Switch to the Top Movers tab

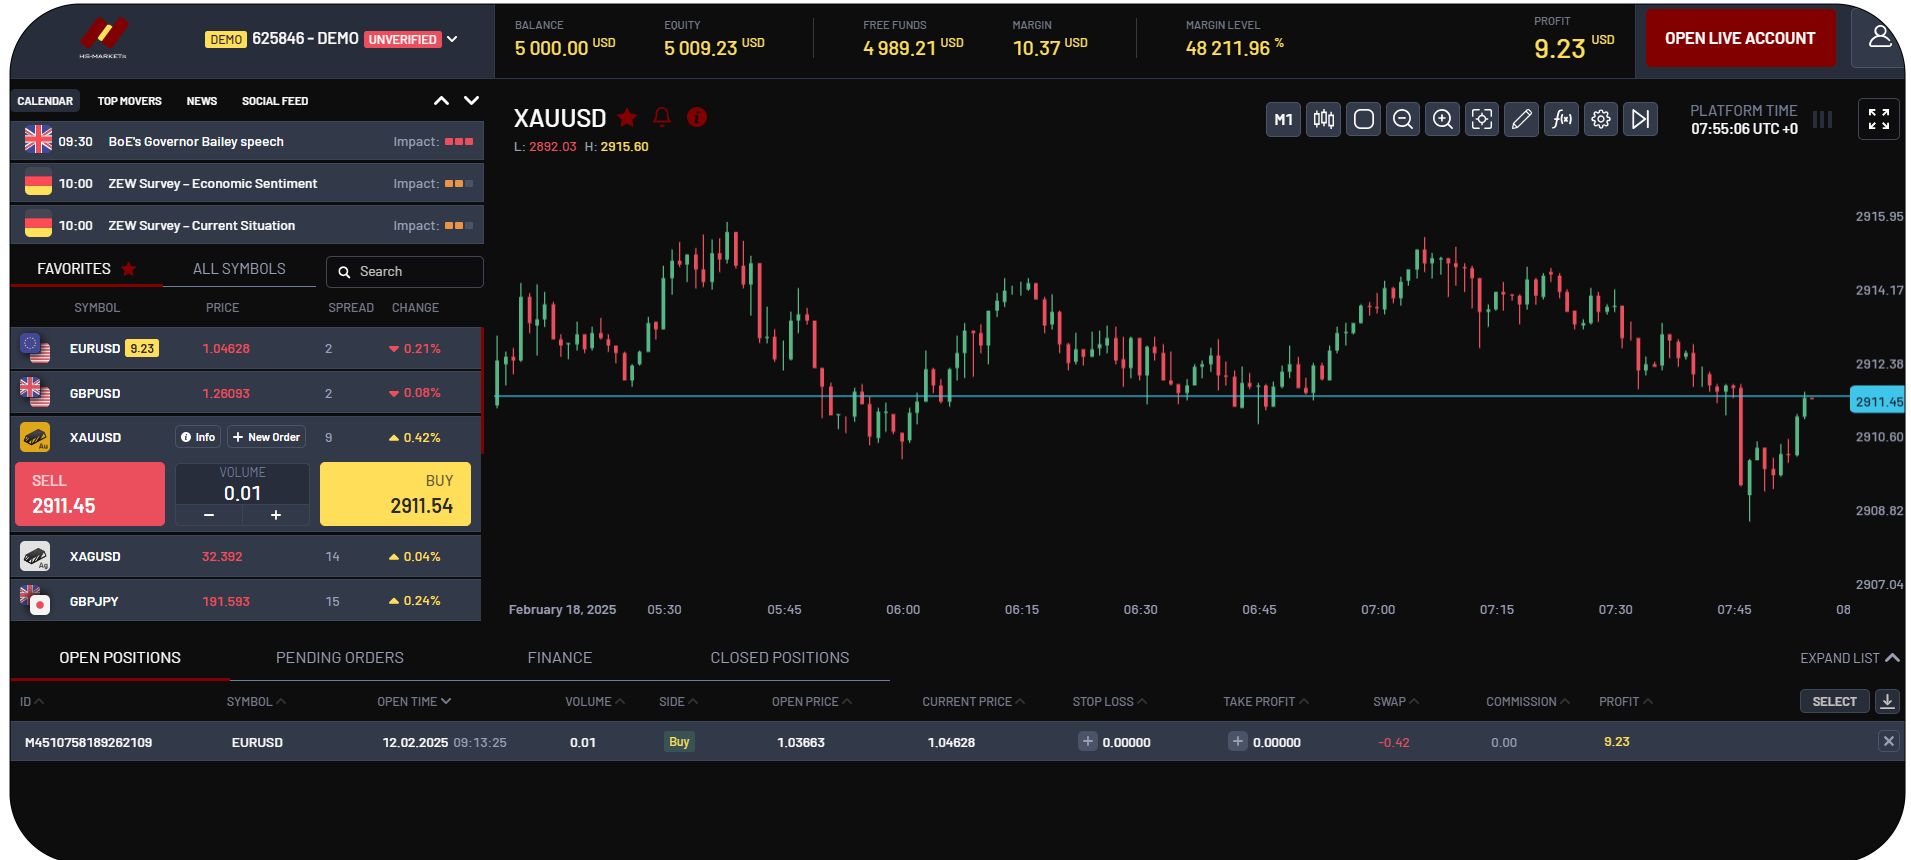pos(129,101)
